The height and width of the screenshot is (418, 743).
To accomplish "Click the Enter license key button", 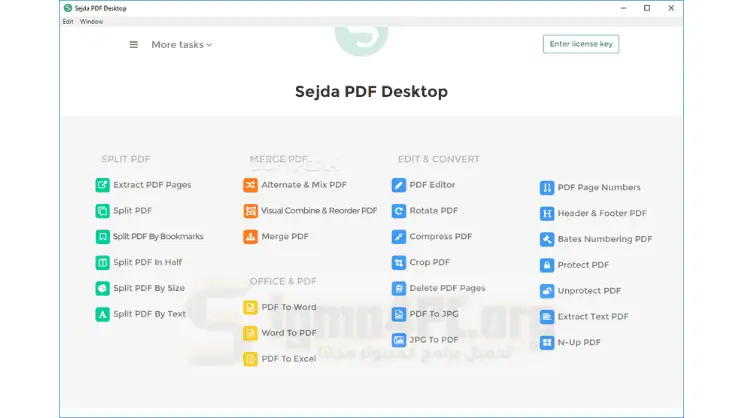I will (581, 44).
